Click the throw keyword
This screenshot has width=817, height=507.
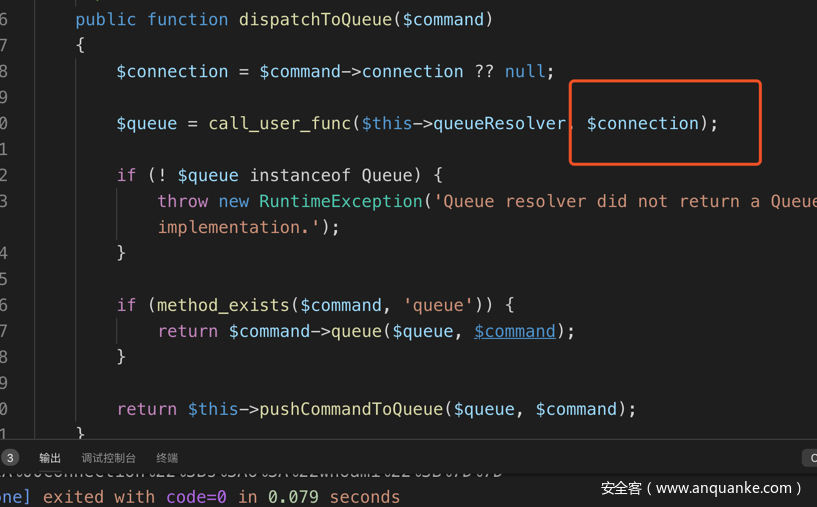(183, 201)
